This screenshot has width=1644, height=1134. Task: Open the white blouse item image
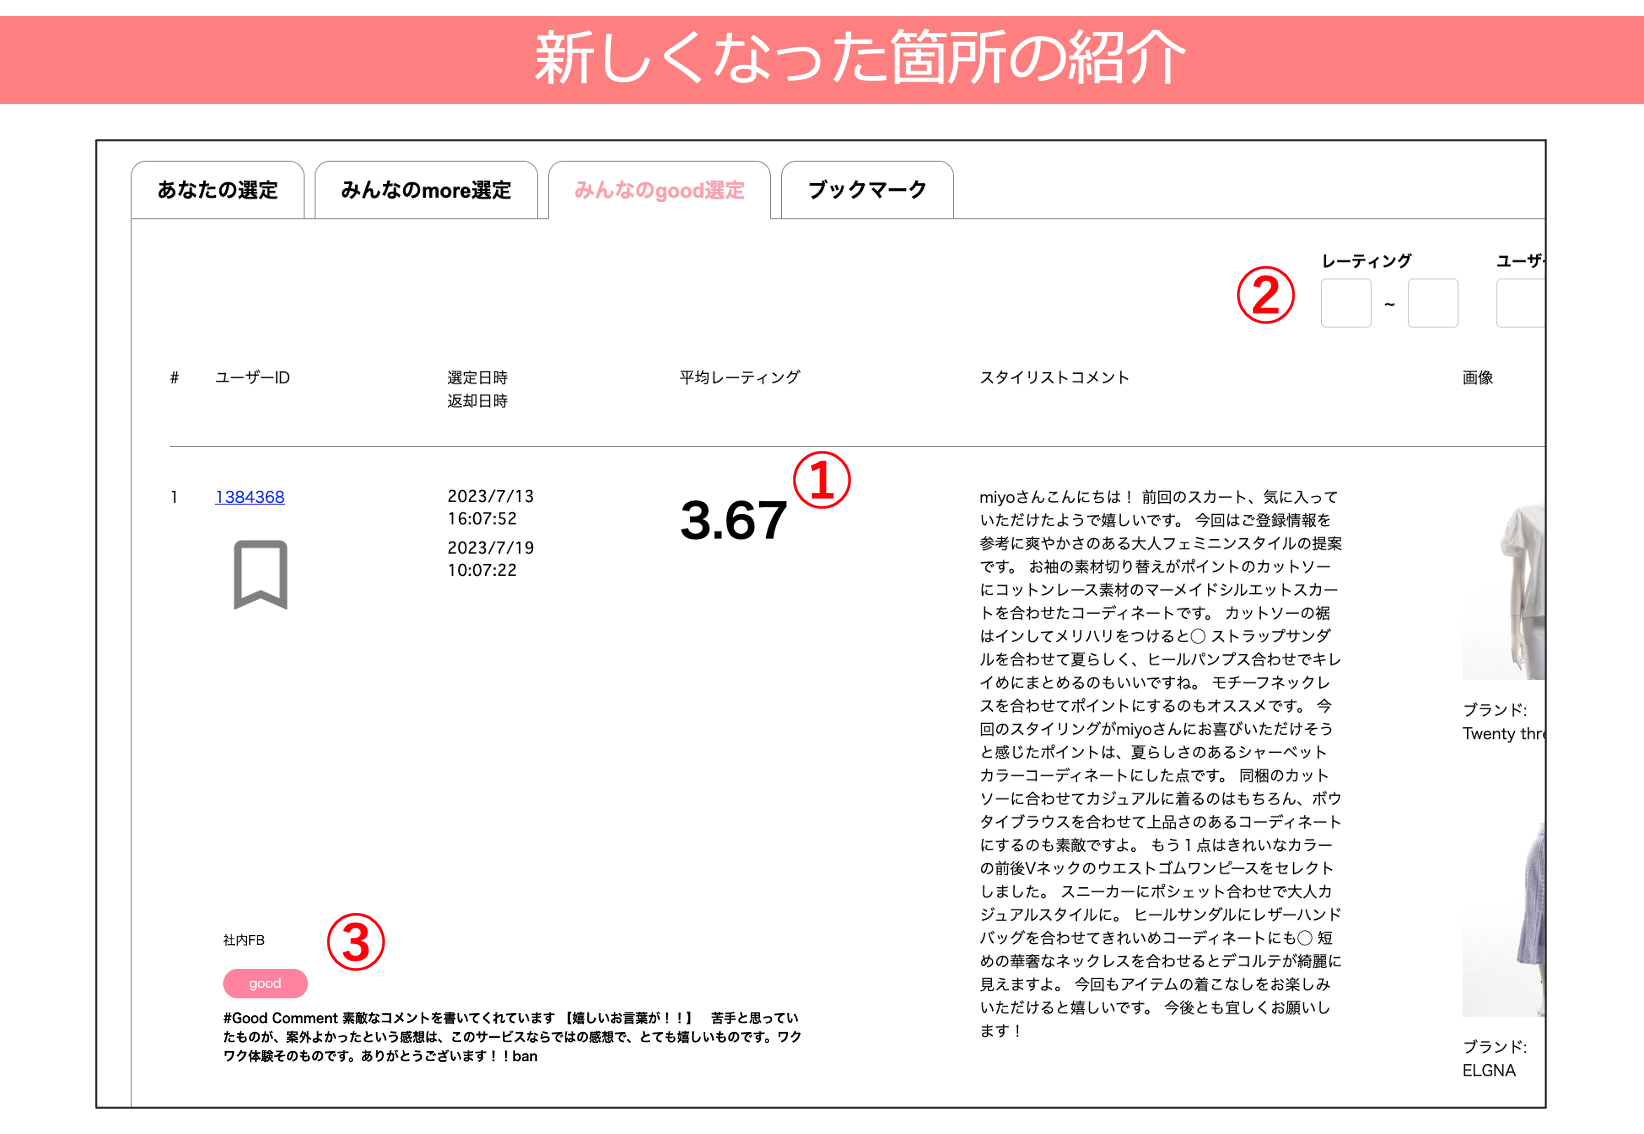coord(1505,590)
